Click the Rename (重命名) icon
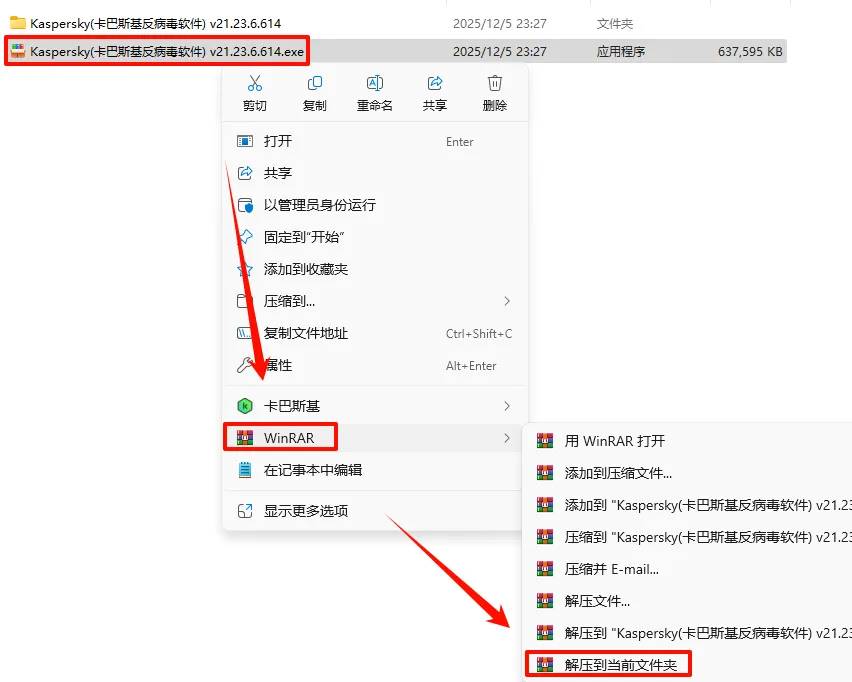 374,83
